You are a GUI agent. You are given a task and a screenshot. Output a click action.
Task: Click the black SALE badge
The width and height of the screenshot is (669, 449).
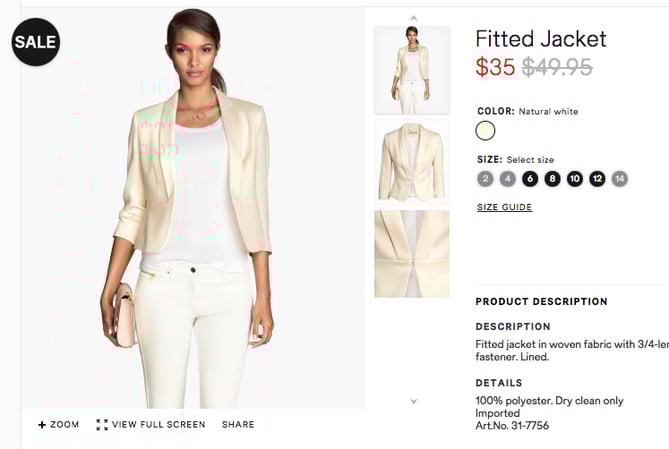coord(36,43)
